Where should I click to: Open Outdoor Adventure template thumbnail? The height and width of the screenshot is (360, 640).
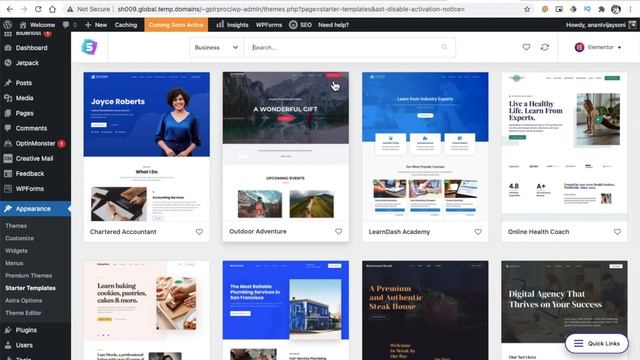tap(286, 147)
